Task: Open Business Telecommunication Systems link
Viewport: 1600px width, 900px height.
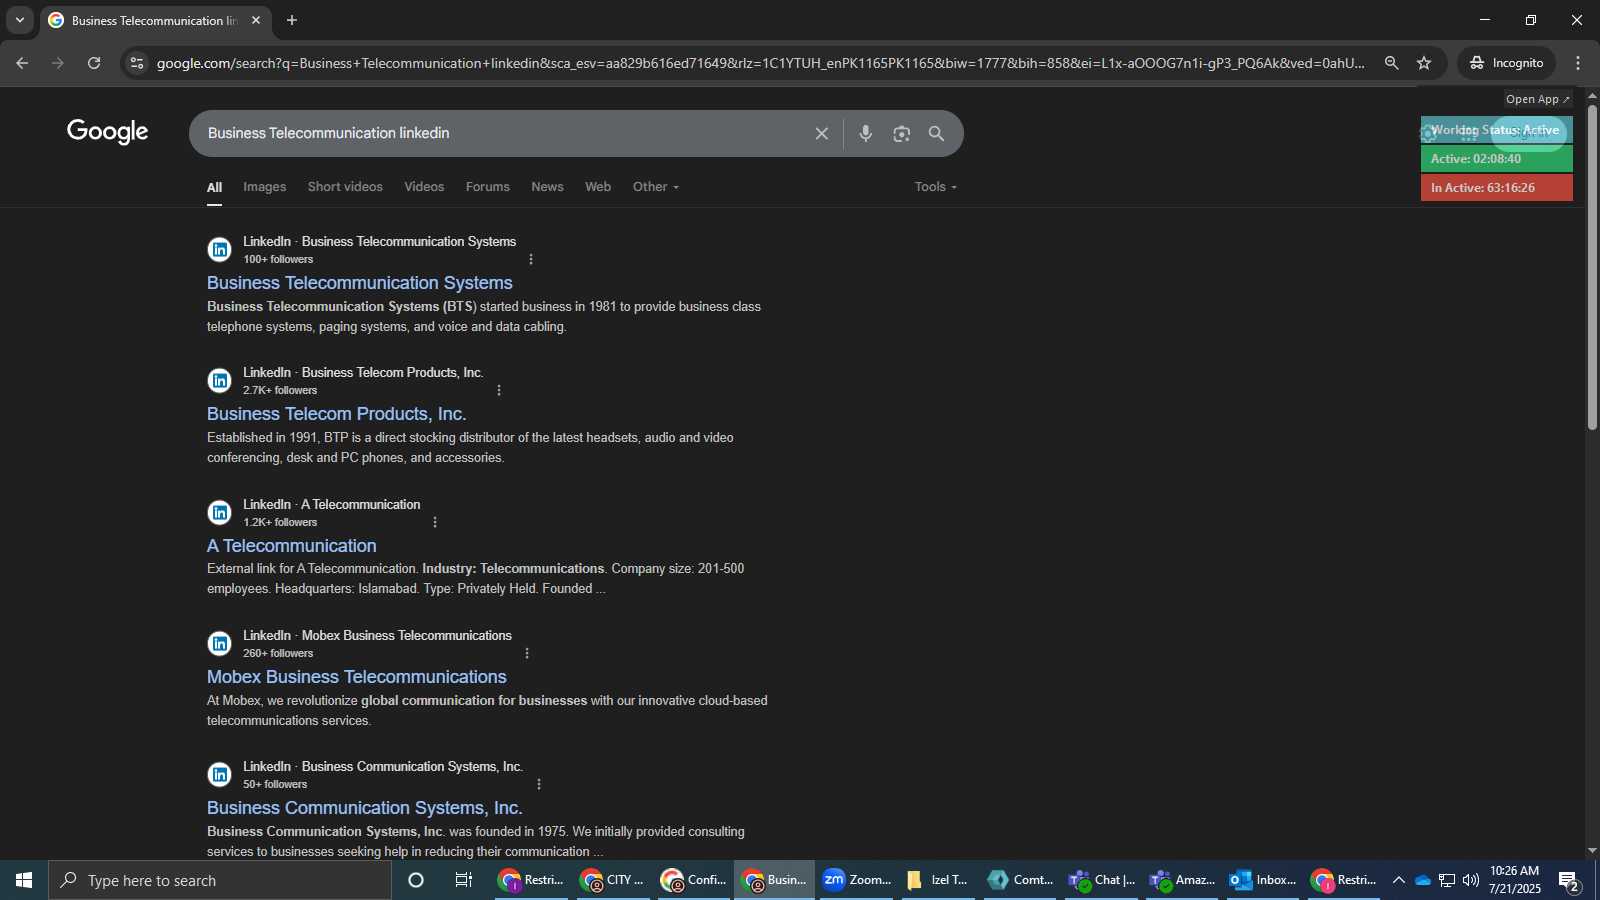Action: click(x=359, y=283)
